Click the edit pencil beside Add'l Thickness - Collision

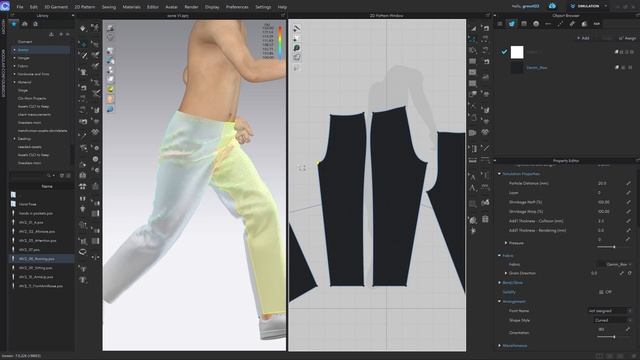tap(628, 221)
